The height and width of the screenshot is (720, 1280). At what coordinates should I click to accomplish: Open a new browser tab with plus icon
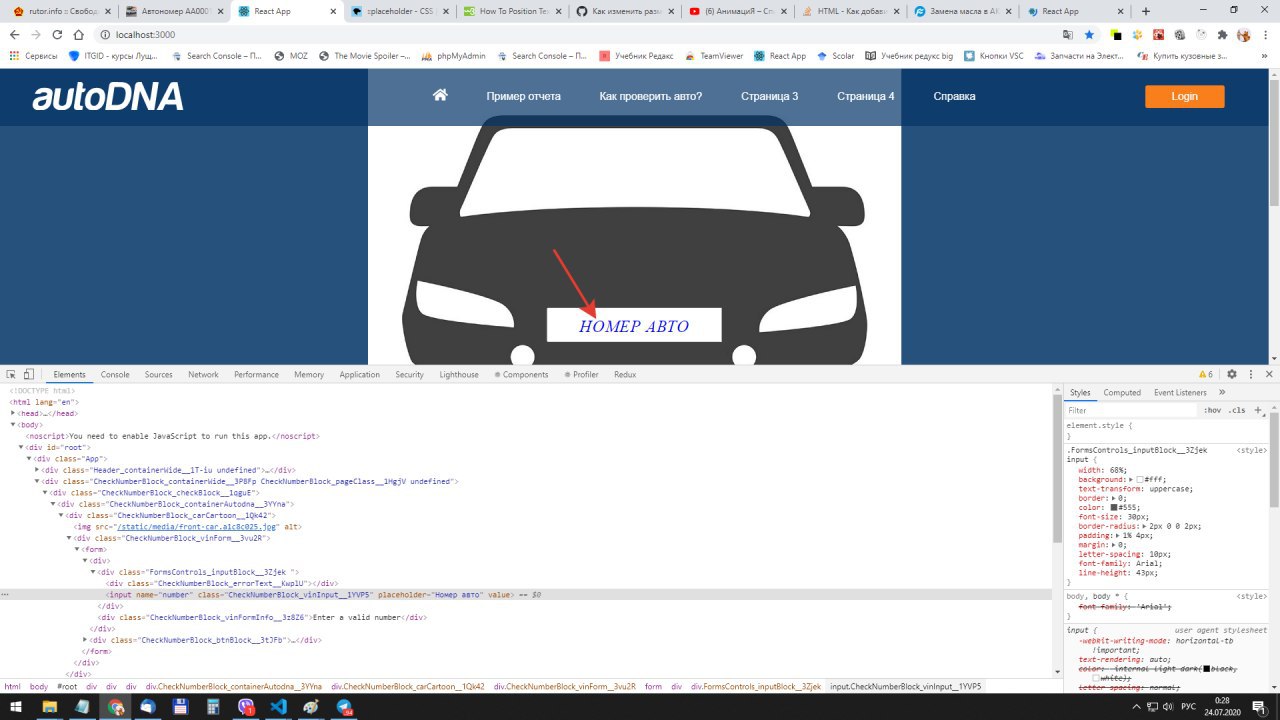[1146, 11]
